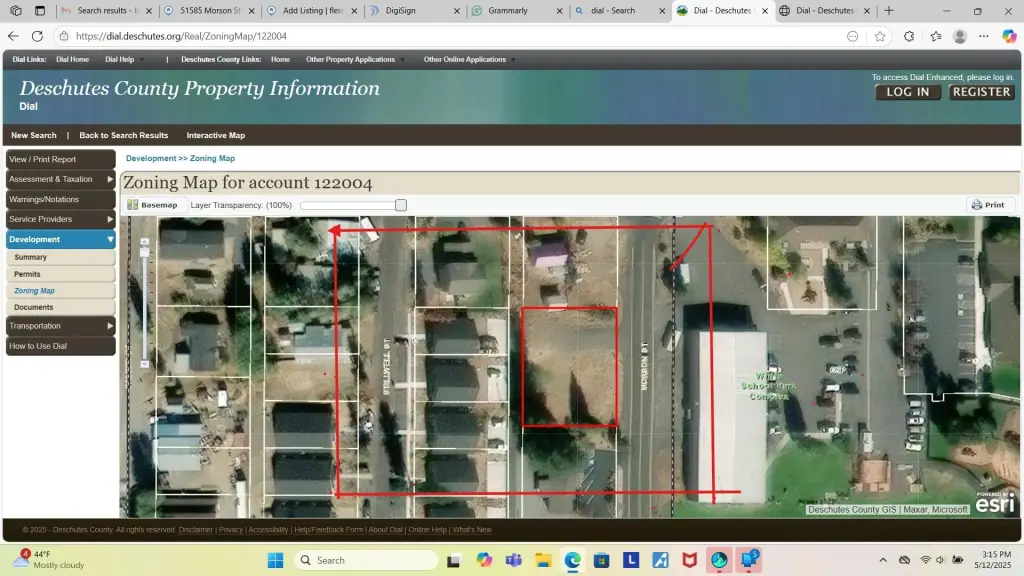This screenshot has width=1024, height=576.
Task: Add this page to browser favorites
Action: click(880, 36)
